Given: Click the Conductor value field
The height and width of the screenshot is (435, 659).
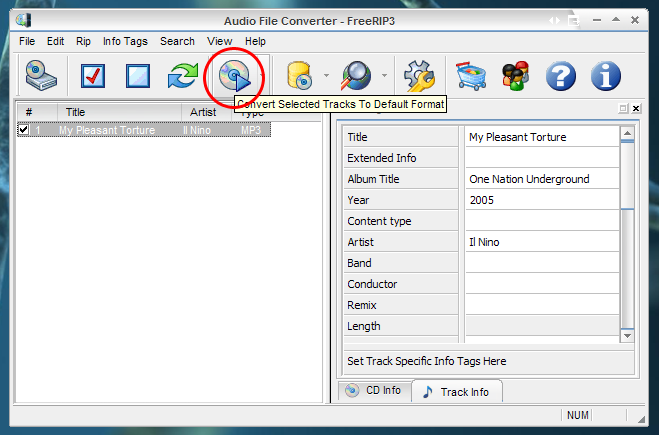Looking at the screenshot, I should point(542,284).
